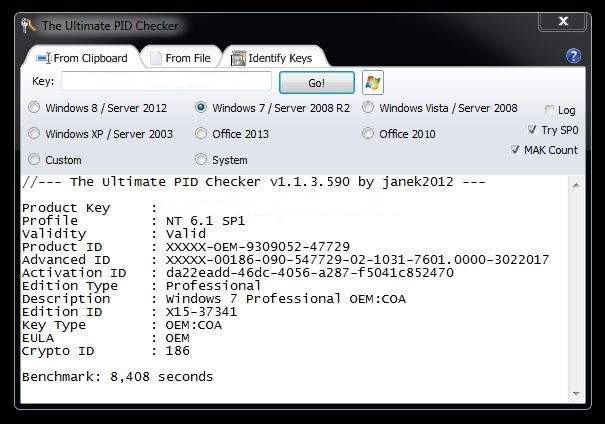Switch to the From Clipboard tab

82,58
